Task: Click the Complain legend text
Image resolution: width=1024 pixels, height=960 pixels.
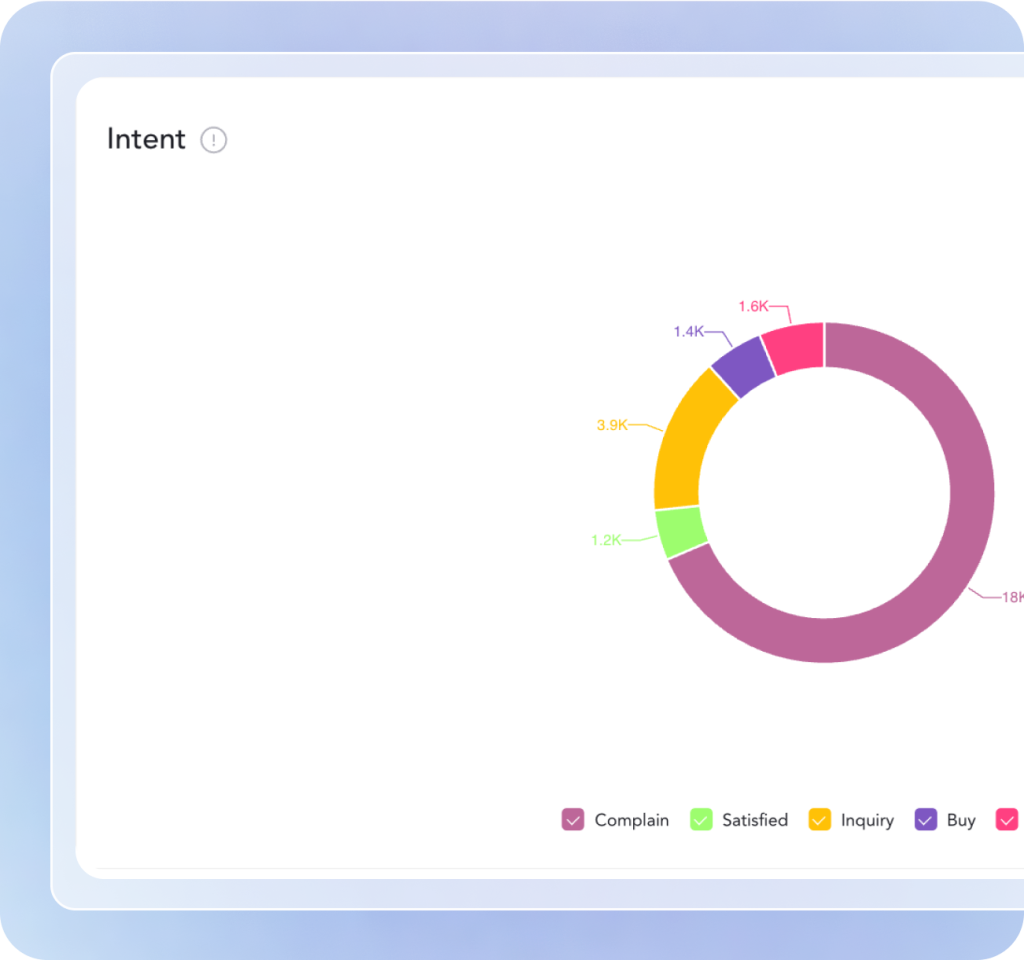Action: [x=631, y=820]
